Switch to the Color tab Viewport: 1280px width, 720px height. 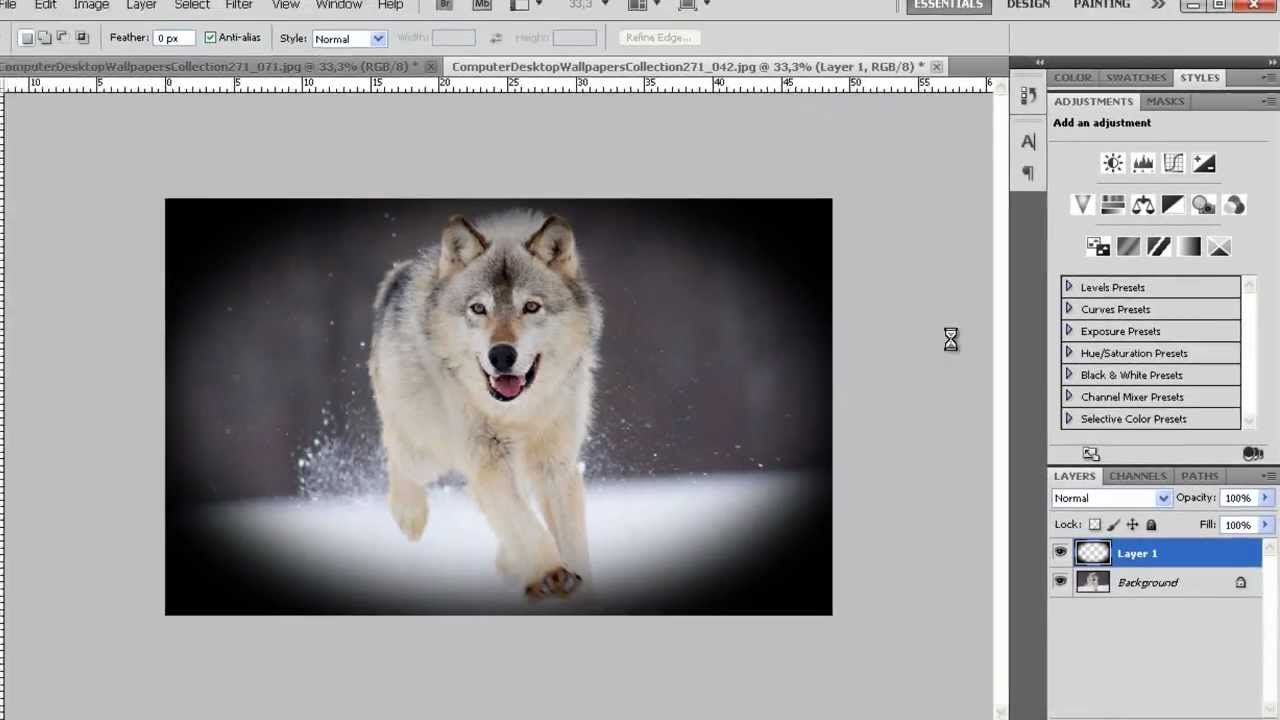coord(1072,78)
